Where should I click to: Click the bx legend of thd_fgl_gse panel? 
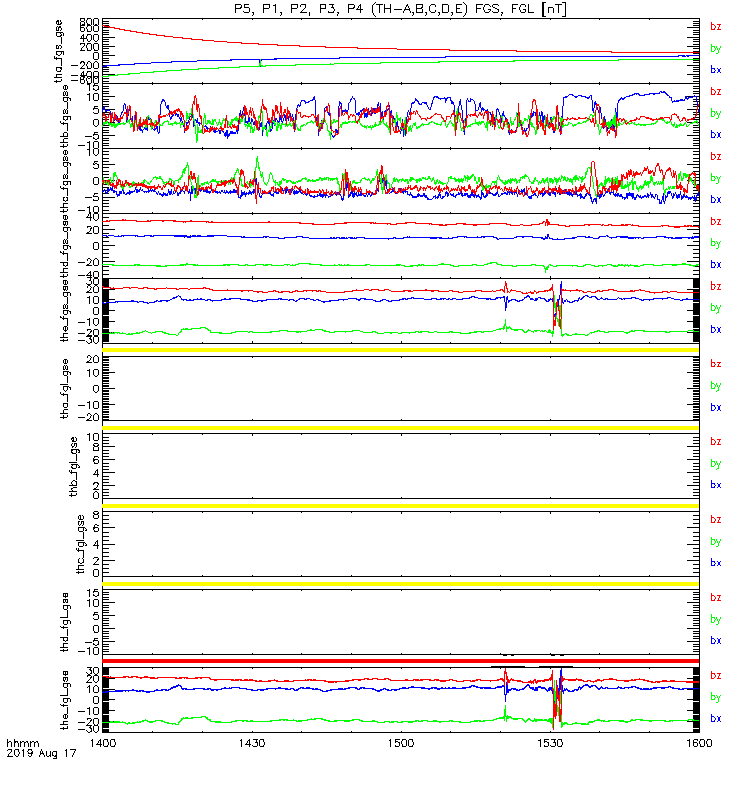coord(716,640)
